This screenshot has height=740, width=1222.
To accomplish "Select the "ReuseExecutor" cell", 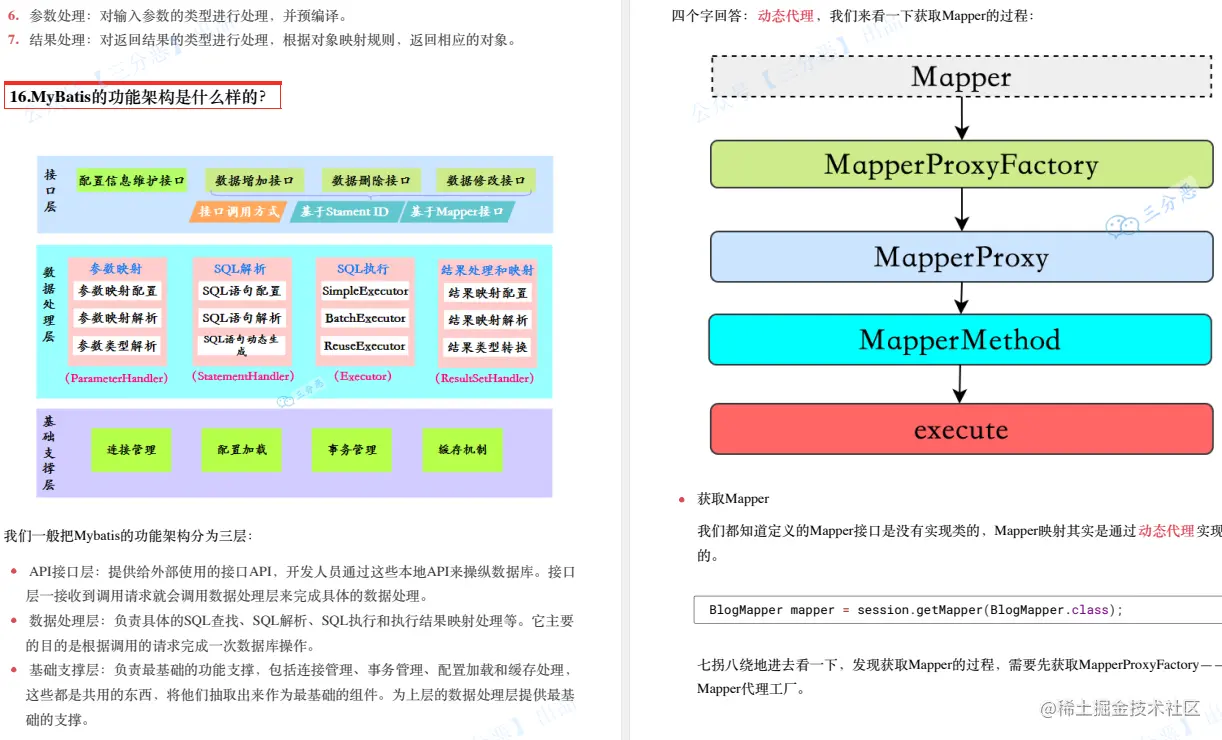I will (365, 346).
